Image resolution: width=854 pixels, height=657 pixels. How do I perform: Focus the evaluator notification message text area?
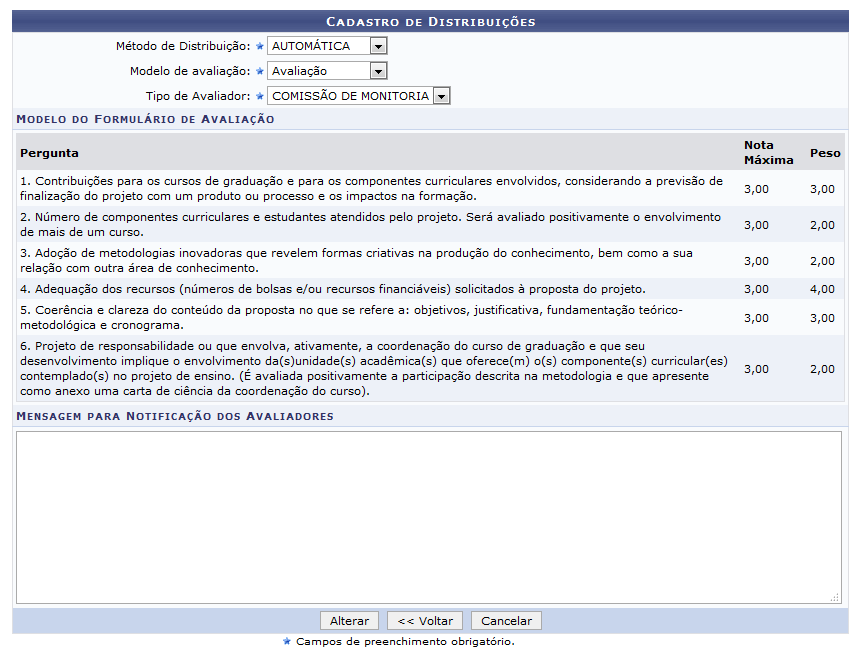[428, 516]
